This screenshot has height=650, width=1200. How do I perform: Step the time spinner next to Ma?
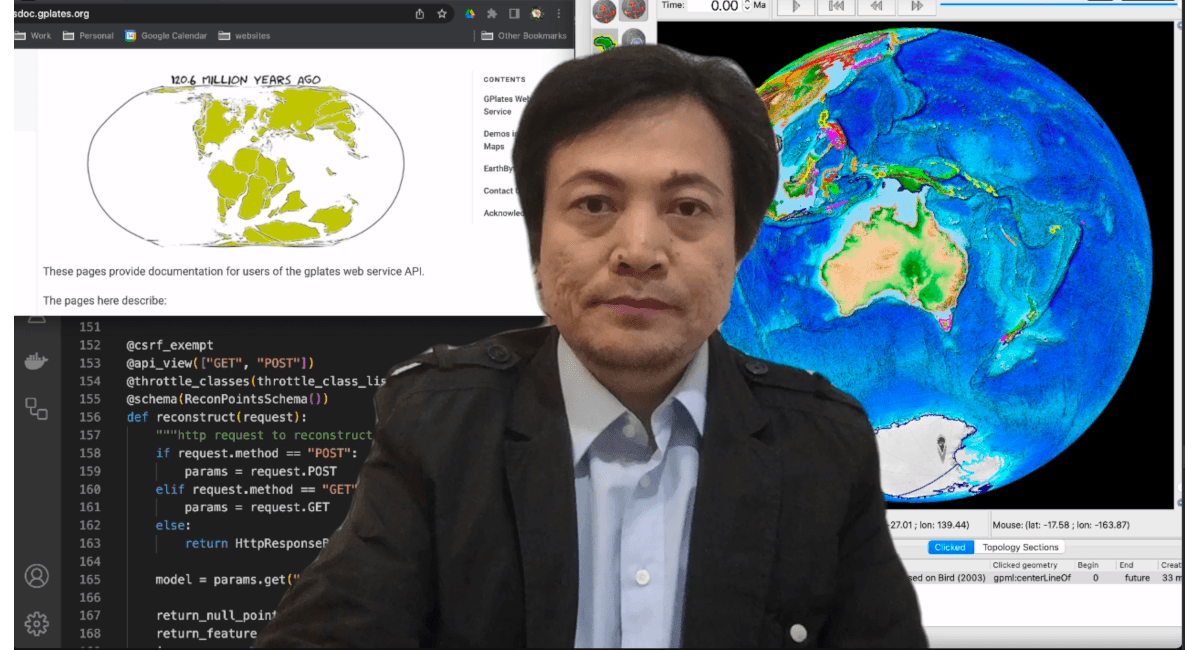[x=746, y=6]
